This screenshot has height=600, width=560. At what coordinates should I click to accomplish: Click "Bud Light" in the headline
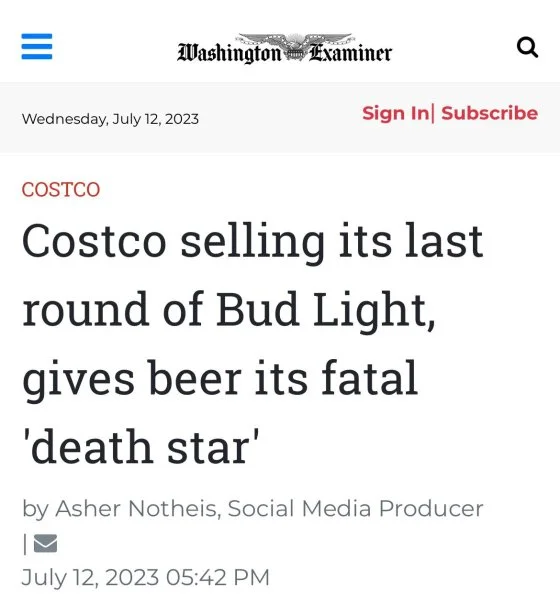(326, 310)
